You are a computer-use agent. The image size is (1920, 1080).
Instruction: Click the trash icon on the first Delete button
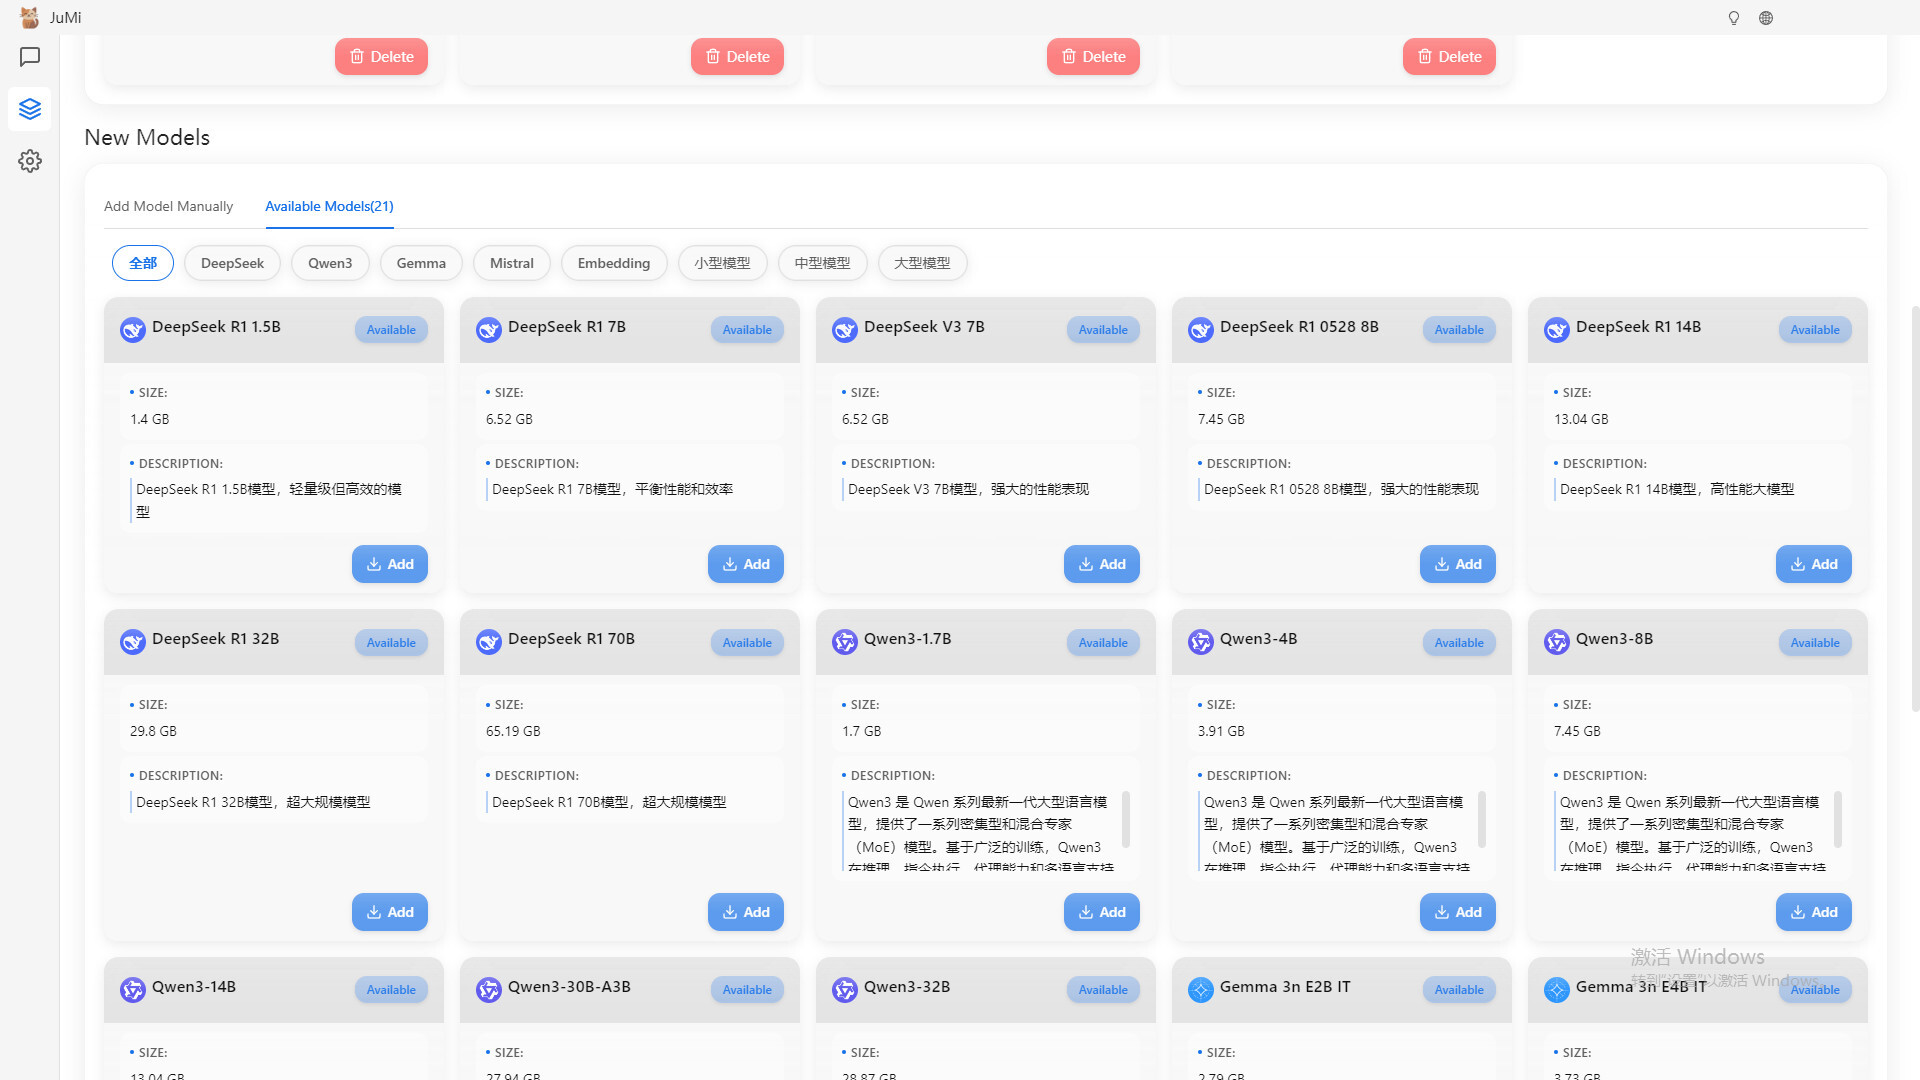click(358, 56)
